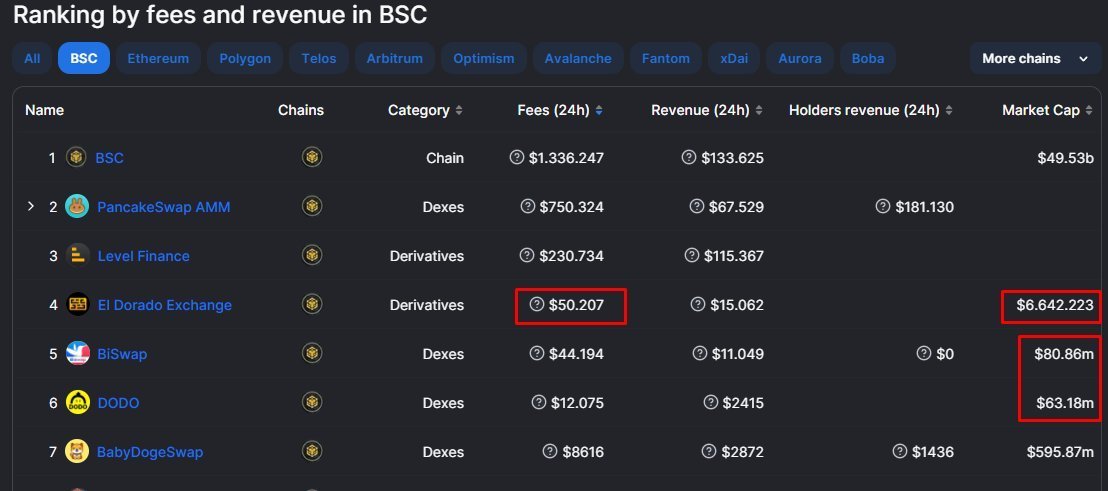Viewport: 1108px width, 491px height.
Task: Click the DODO yellow logo icon
Action: 78,403
